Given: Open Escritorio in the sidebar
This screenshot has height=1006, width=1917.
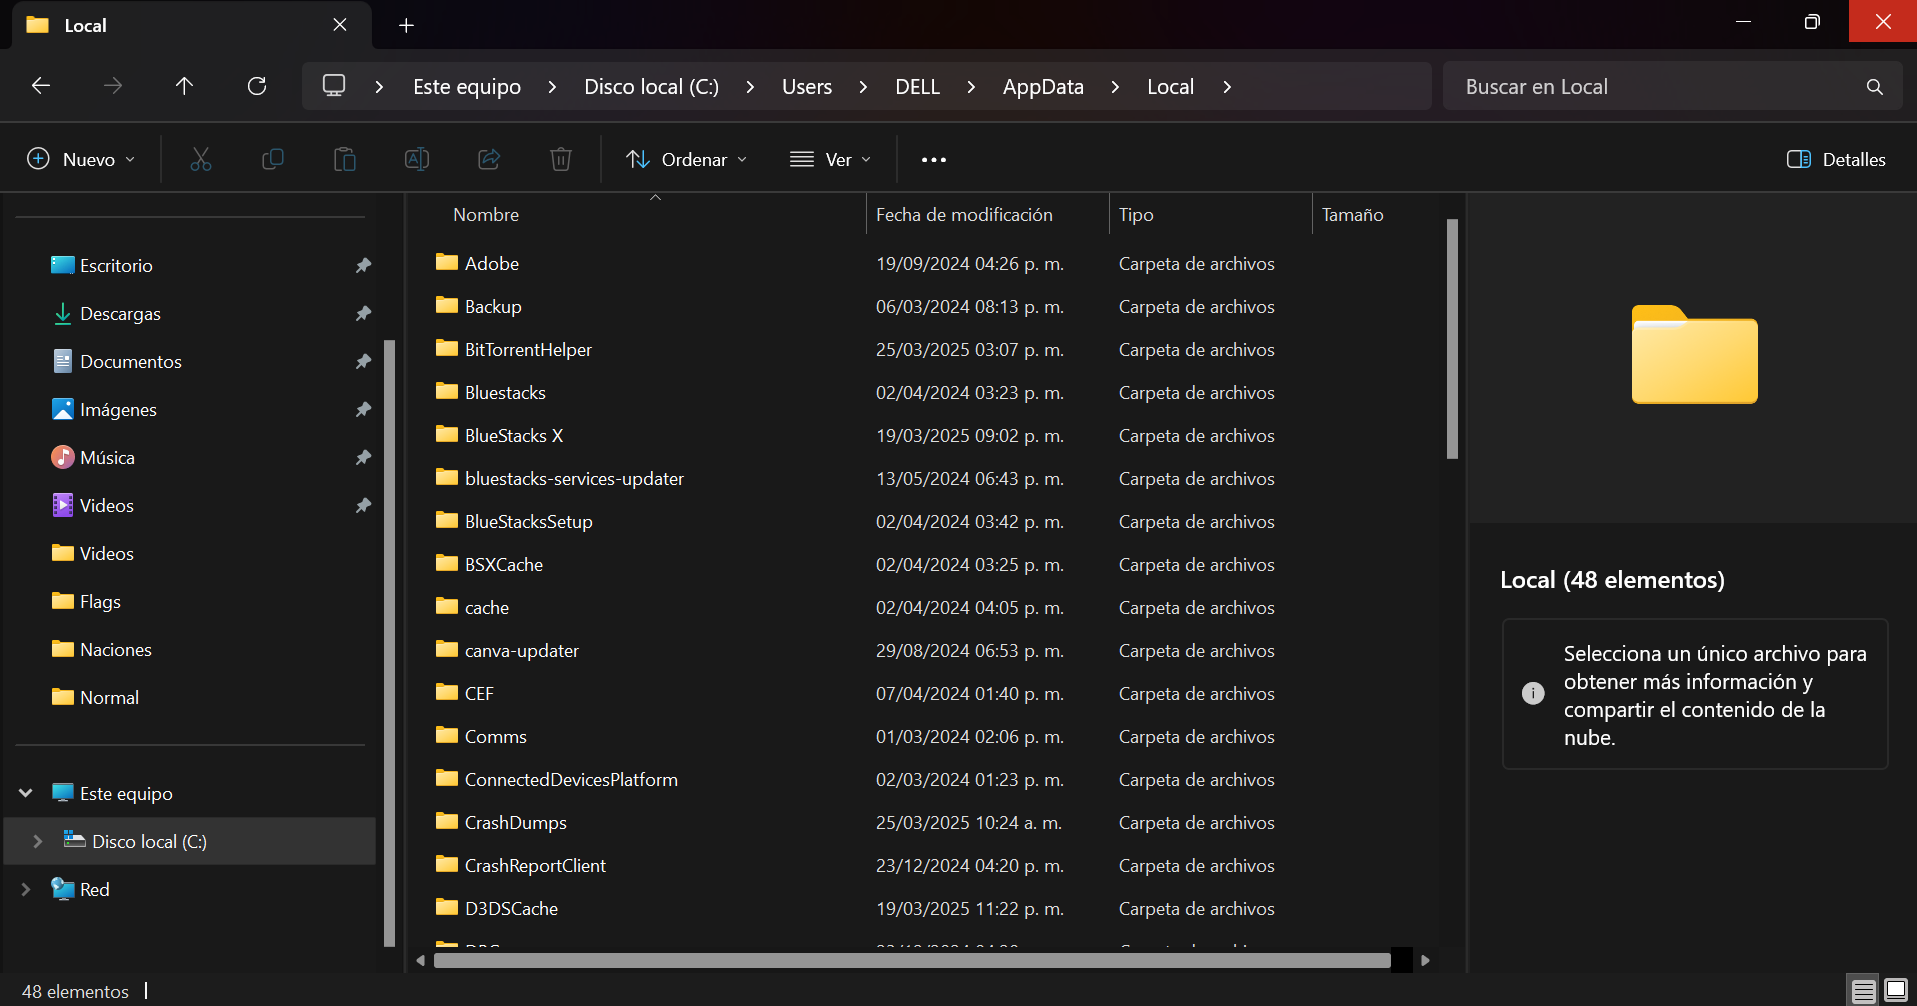Looking at the screenshot, I should point(116,266).
